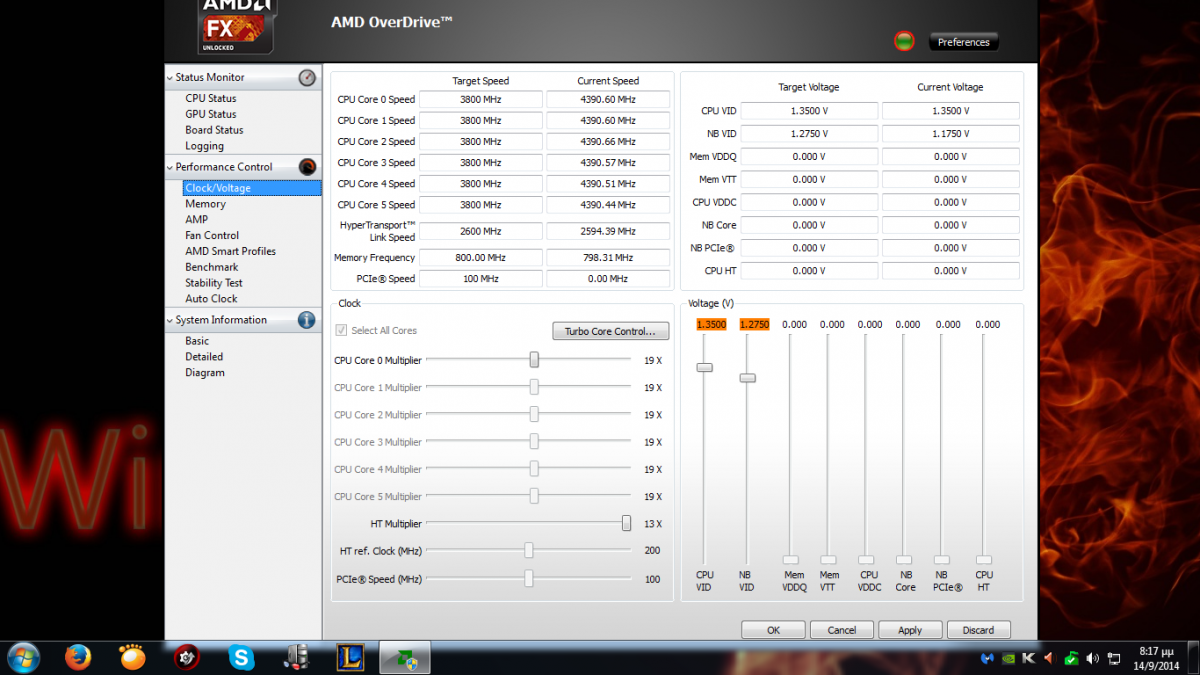Open Skype from the taskbar

[241, 657]
